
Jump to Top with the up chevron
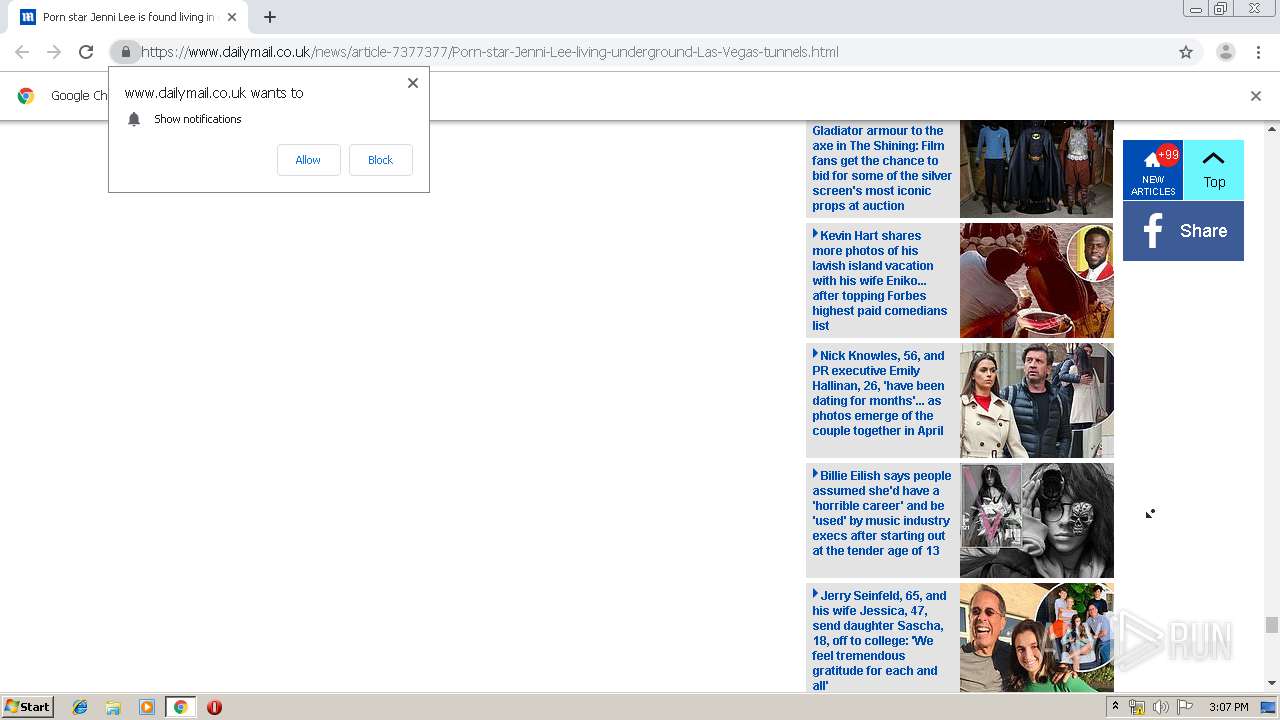pyautogui.click(x=1214, y=170)
